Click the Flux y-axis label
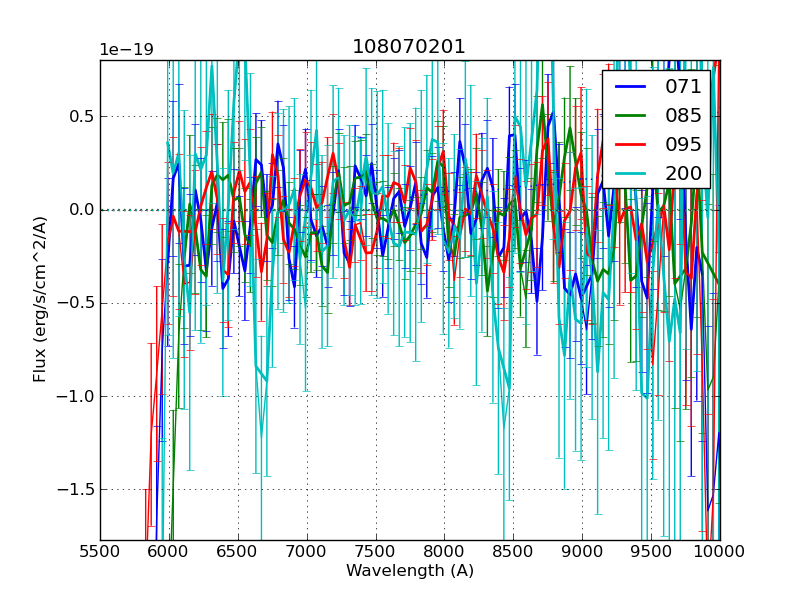Viewport: 800px width, 600px height. (x=40, y=300)
